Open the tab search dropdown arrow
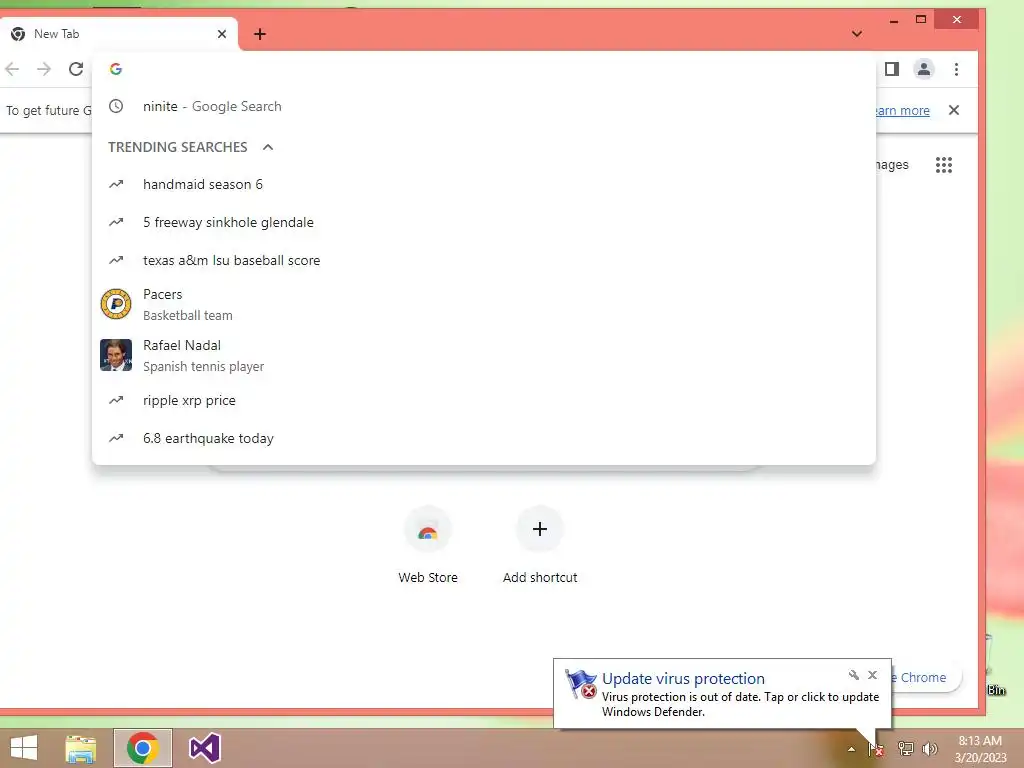Viewport: 1024px width, 768px height. pos(857,34)
